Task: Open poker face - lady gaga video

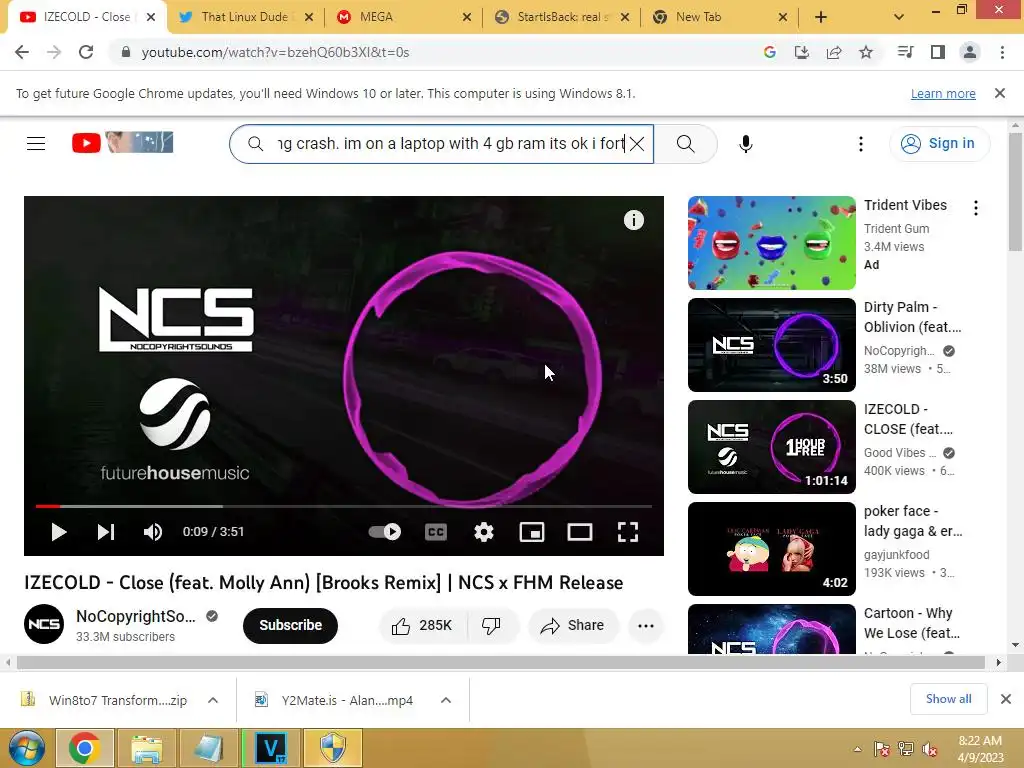Action: [x=771, y=549]
